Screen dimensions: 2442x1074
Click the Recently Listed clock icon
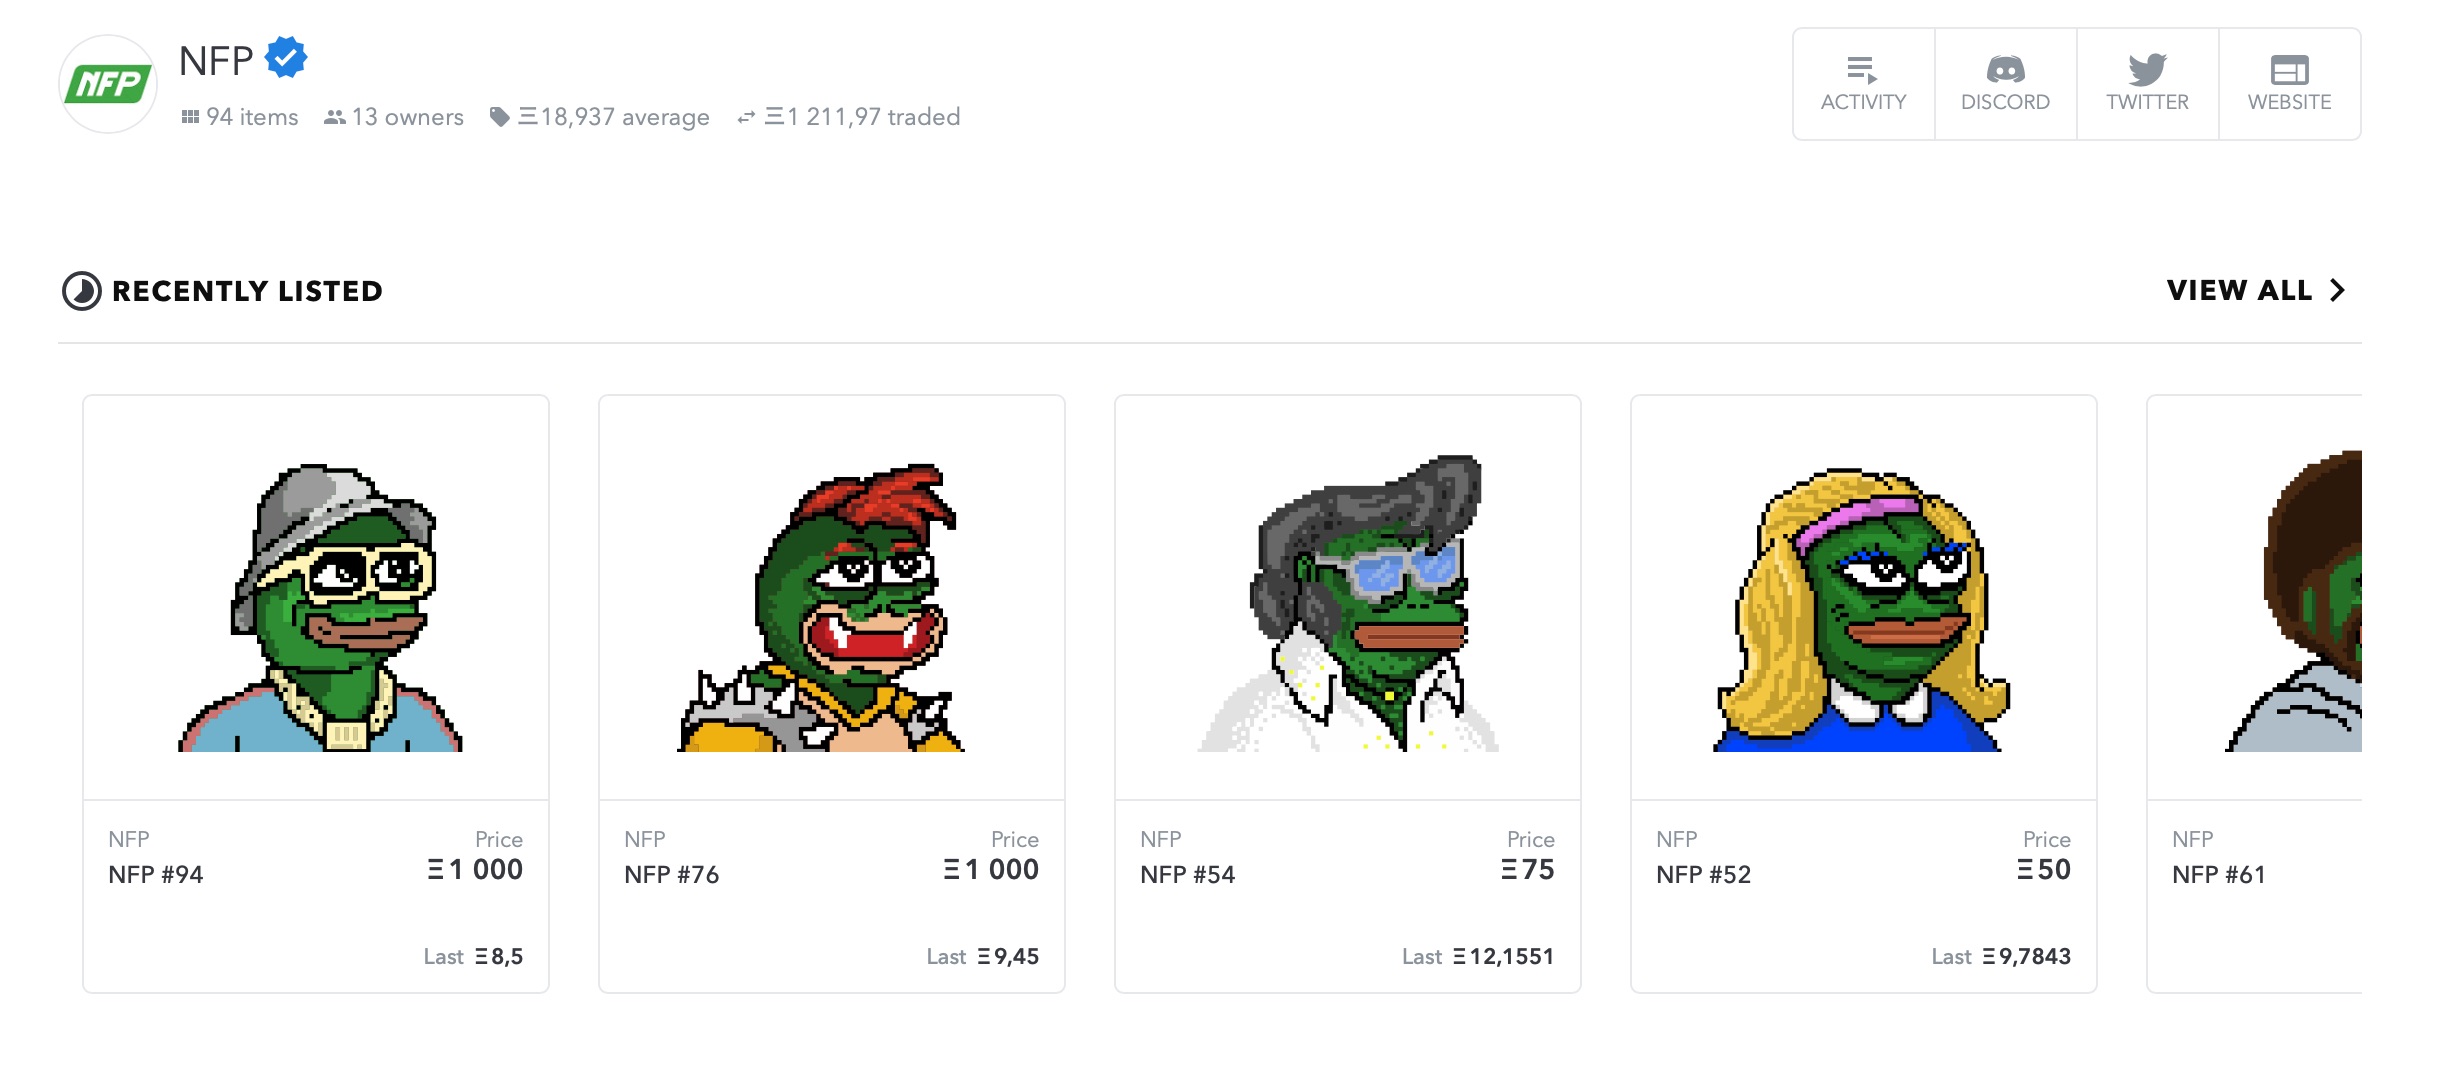(x=82, y=291)
